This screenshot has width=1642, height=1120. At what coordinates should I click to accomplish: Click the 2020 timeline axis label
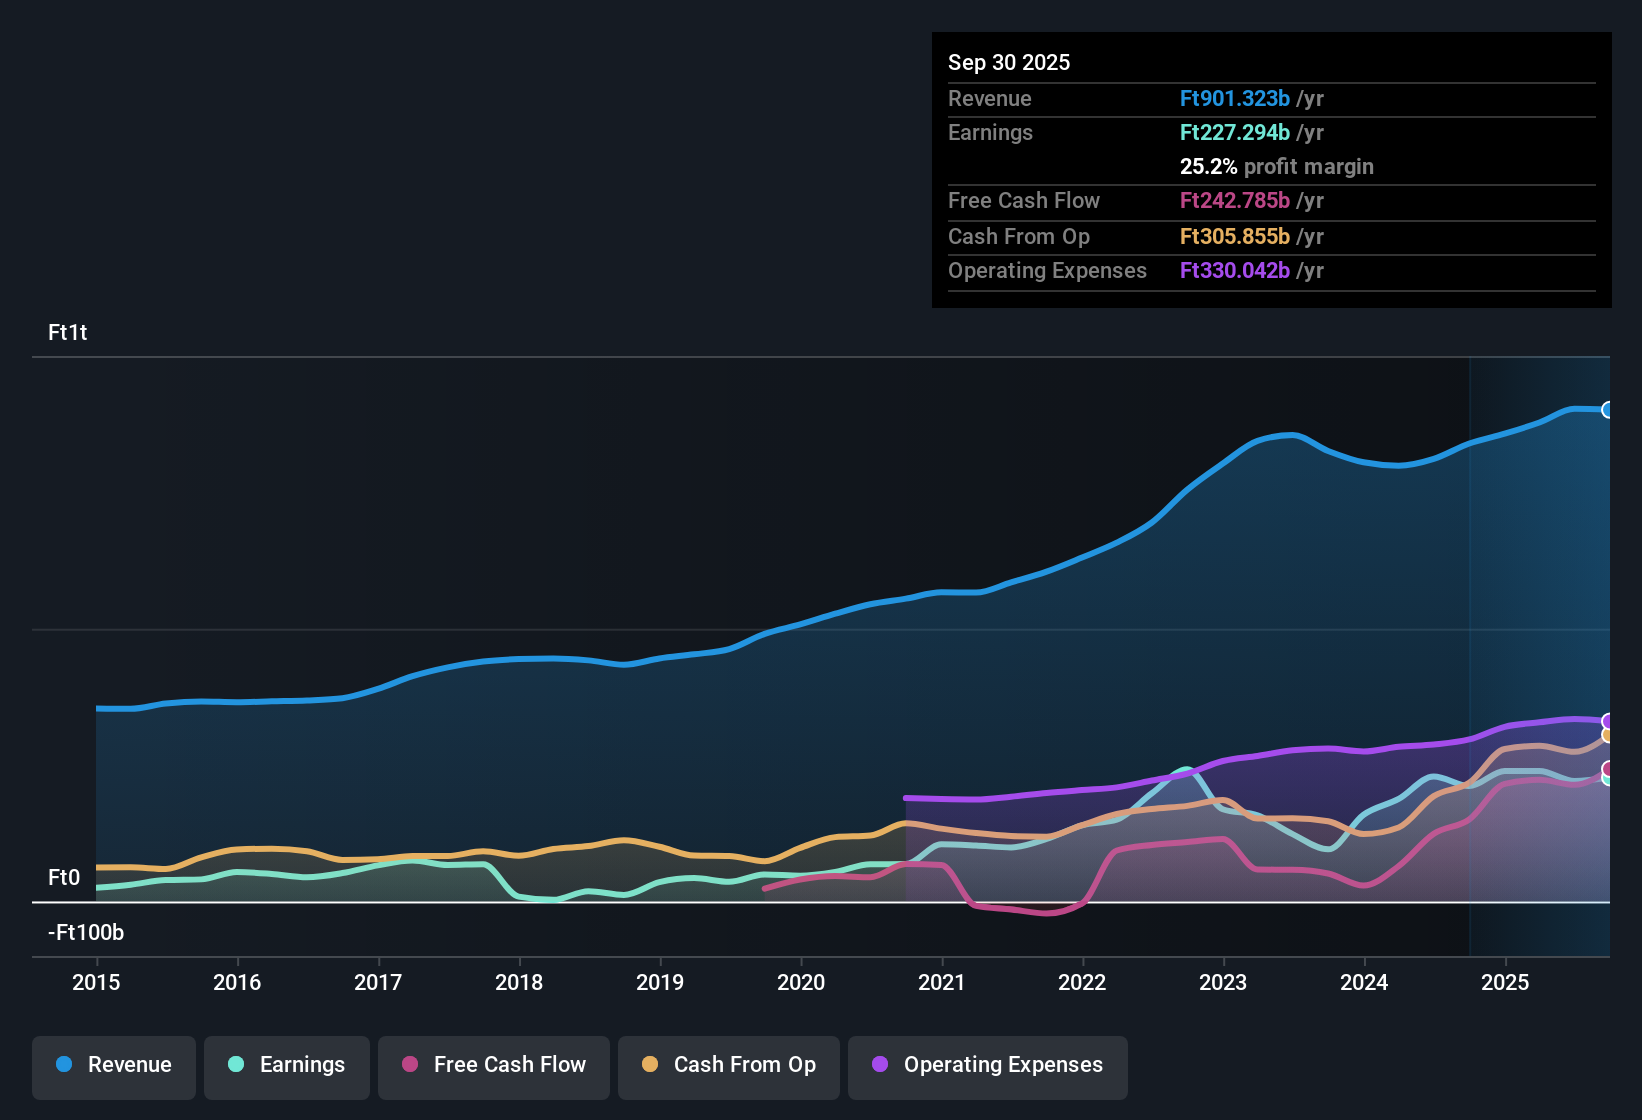coord(801,982)
